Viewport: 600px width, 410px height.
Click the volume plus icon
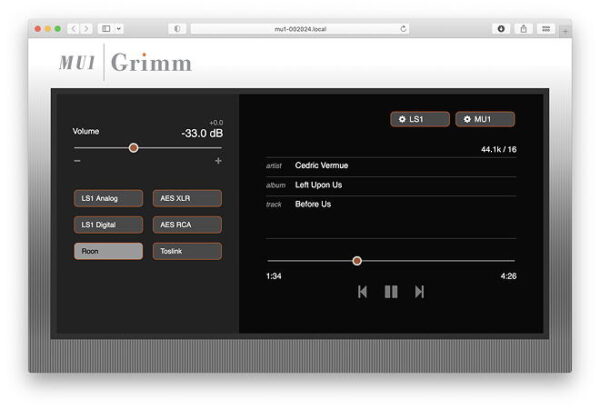tap(218, 161)
